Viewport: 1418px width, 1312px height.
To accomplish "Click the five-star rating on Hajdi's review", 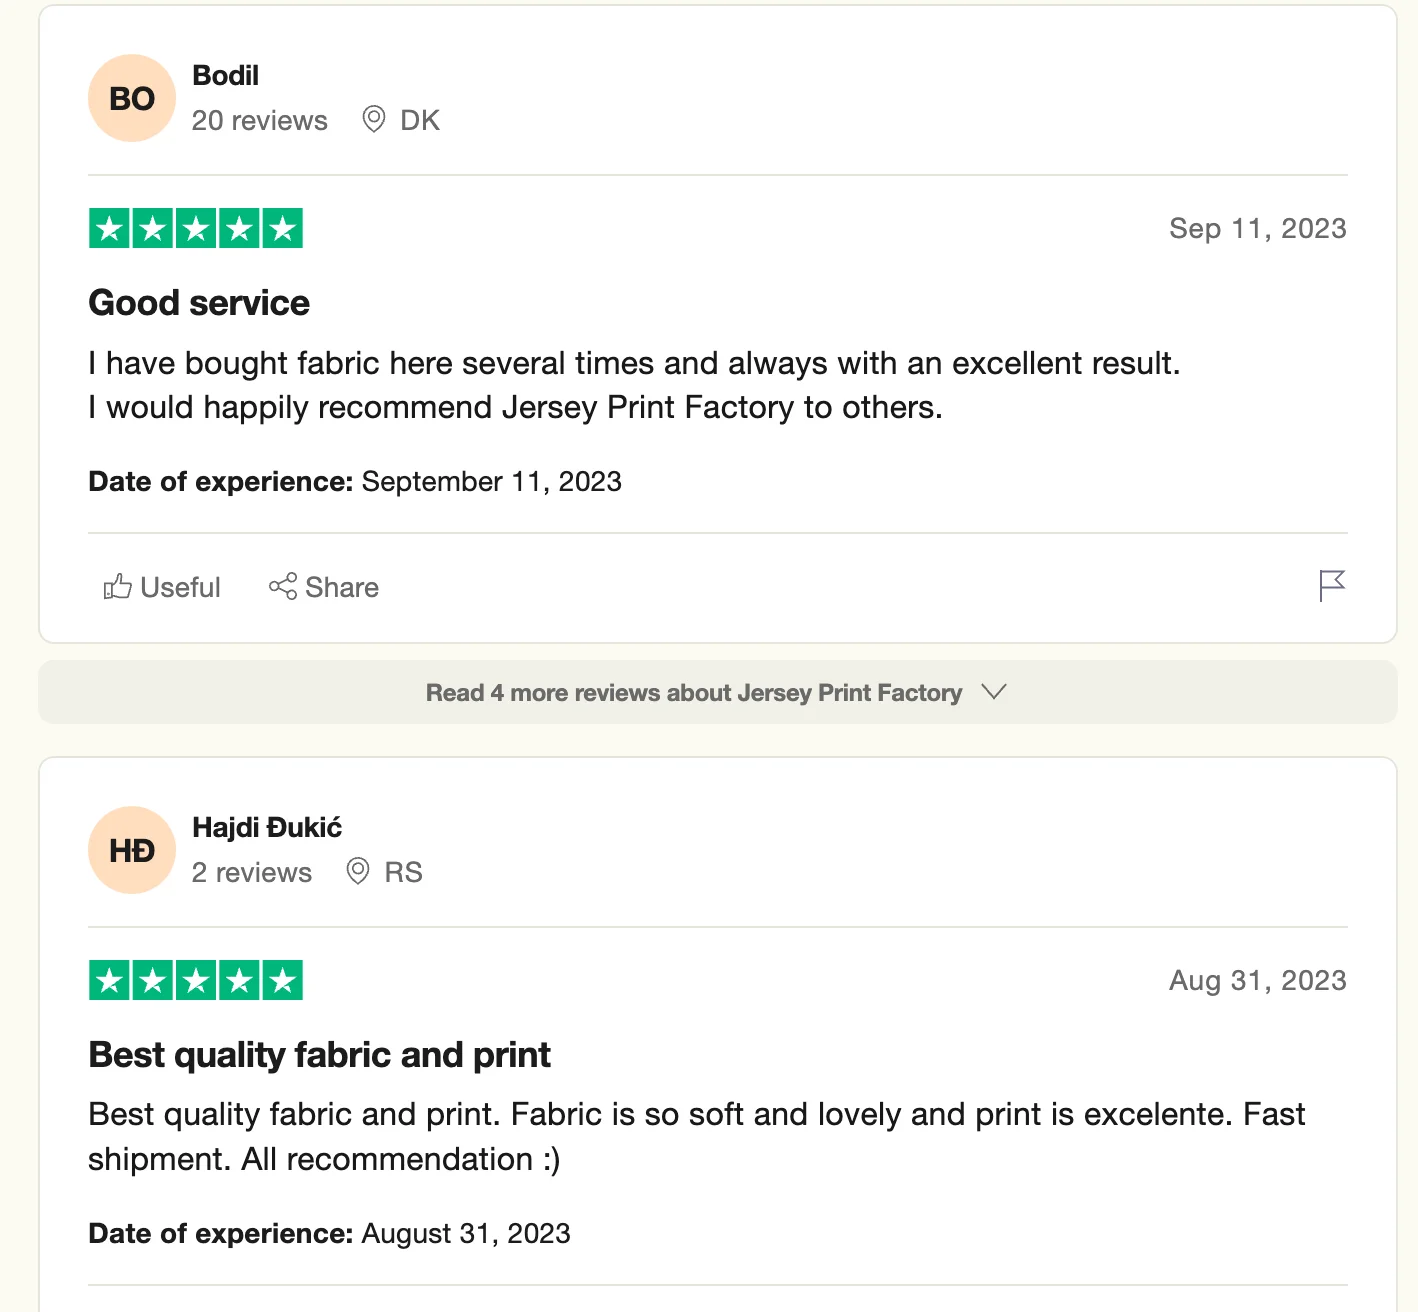I will pos(196,980).
